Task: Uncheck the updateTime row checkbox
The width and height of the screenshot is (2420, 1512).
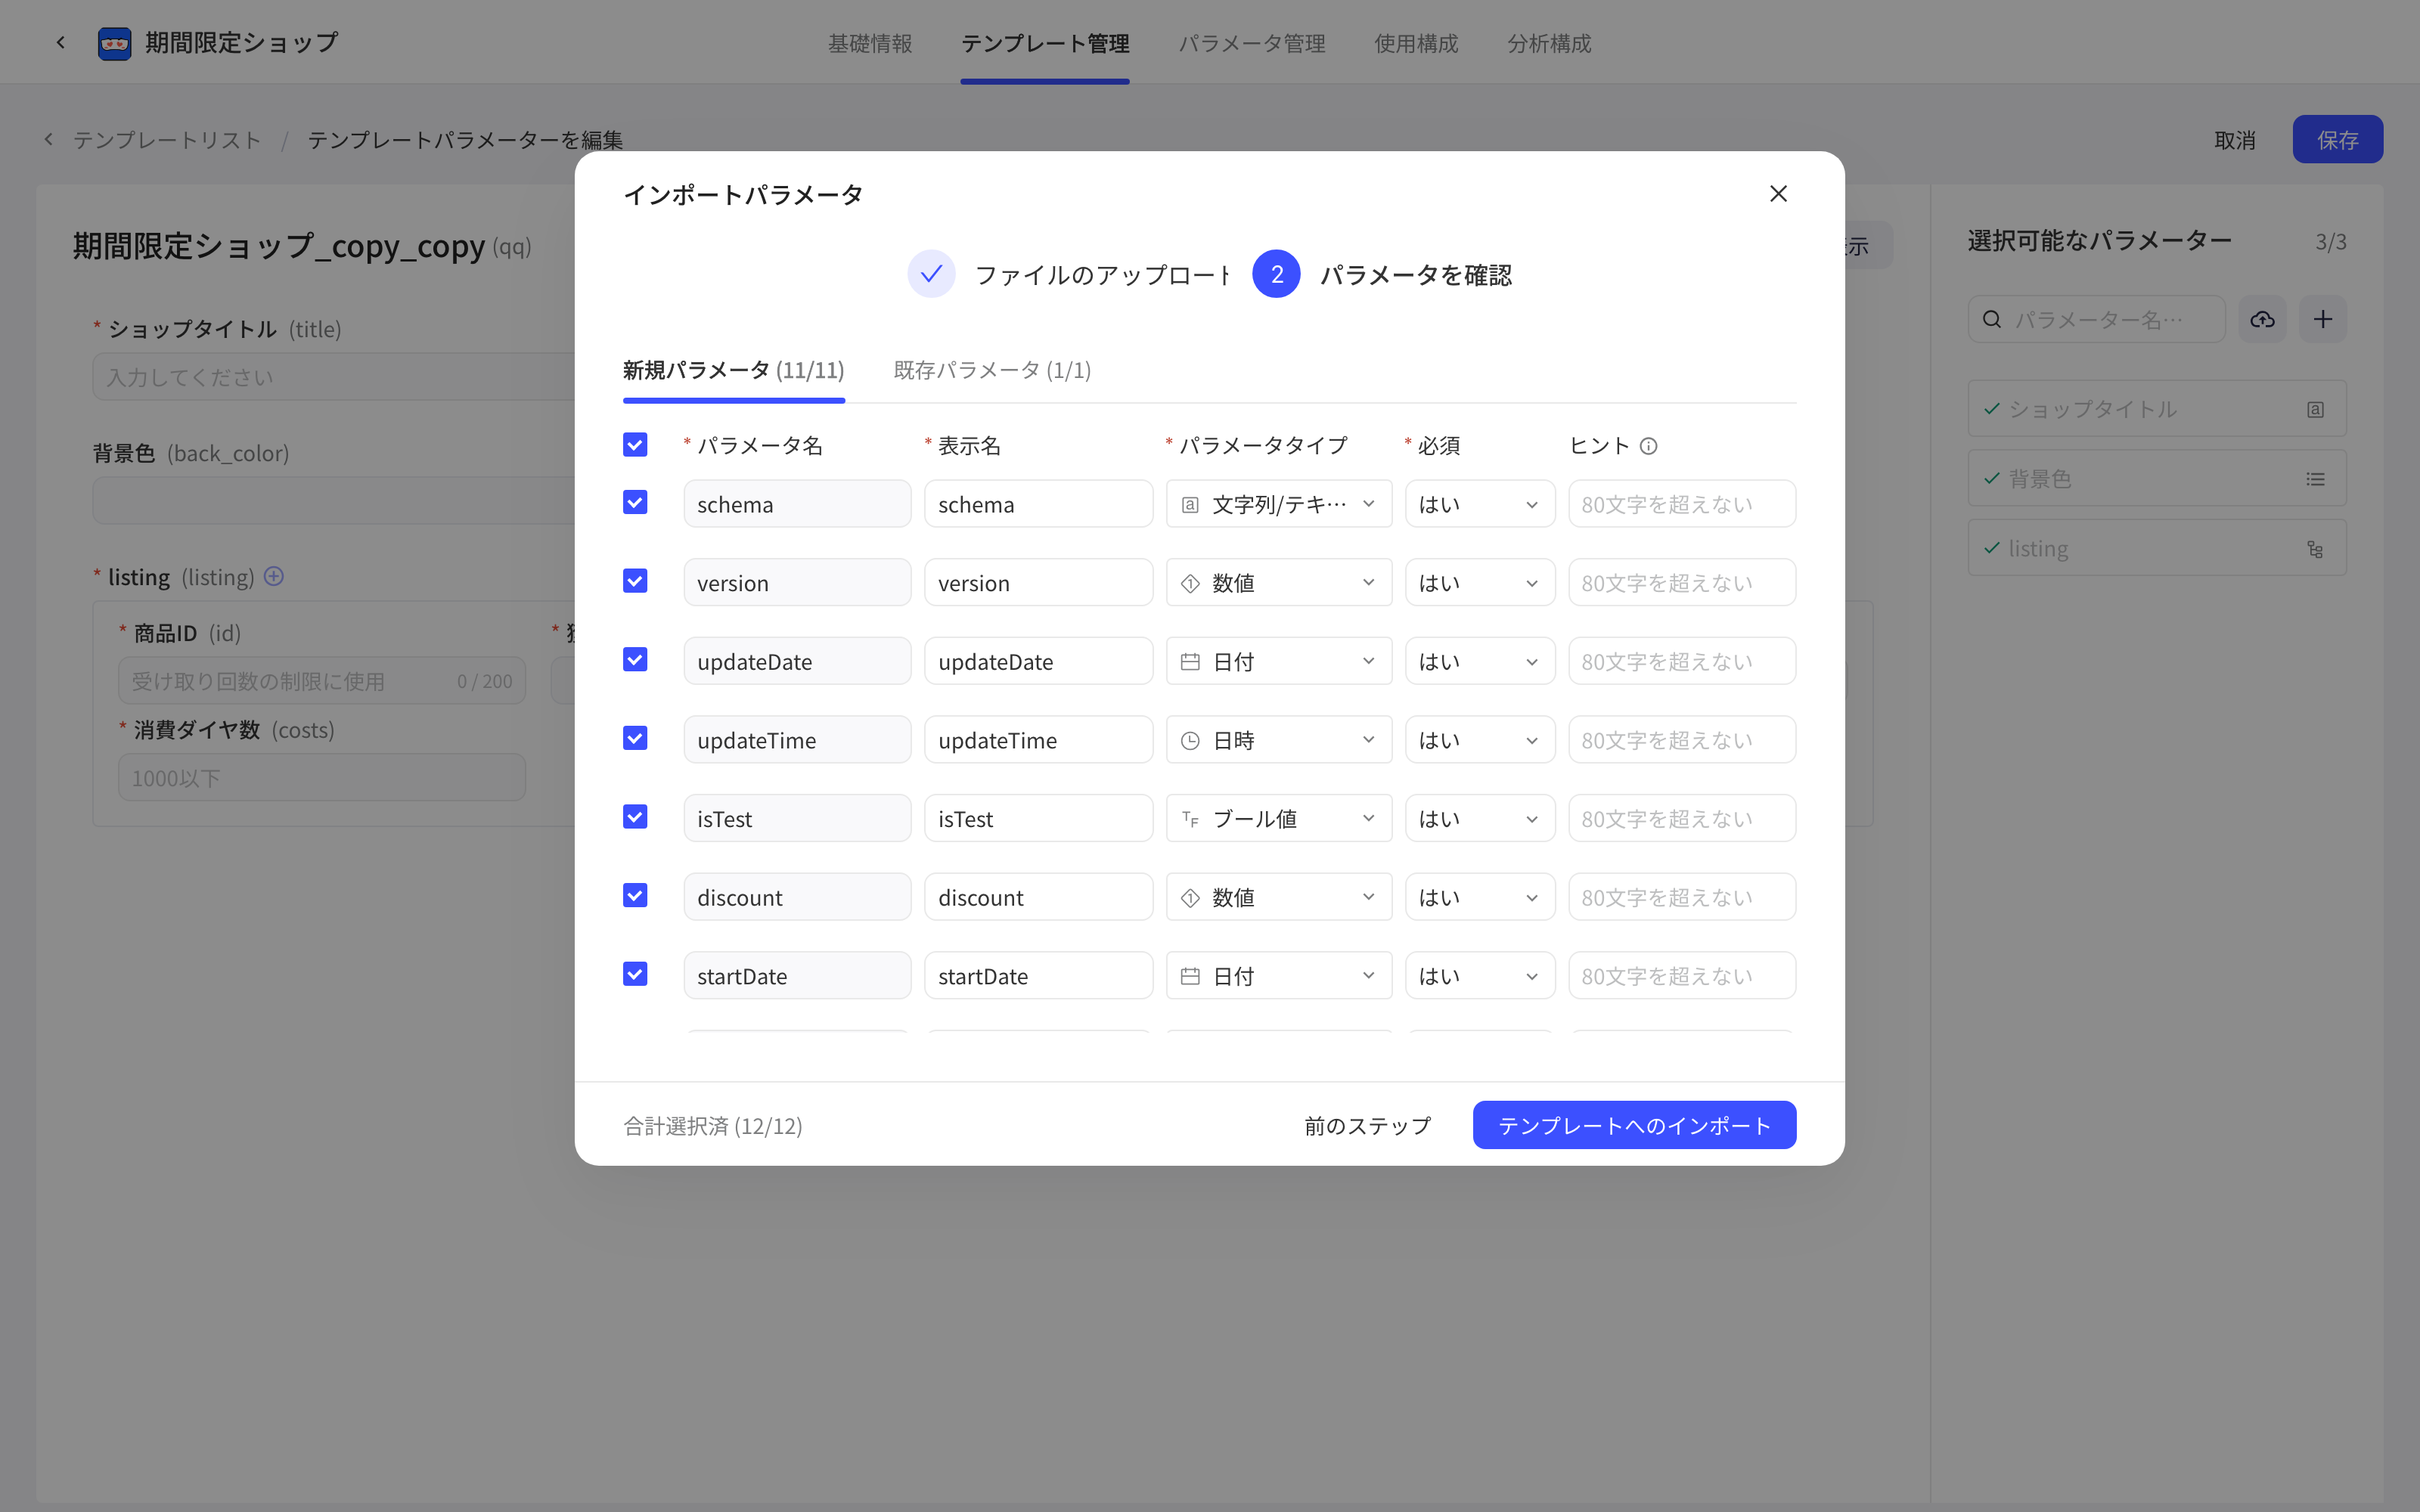Action: (635, 738)
